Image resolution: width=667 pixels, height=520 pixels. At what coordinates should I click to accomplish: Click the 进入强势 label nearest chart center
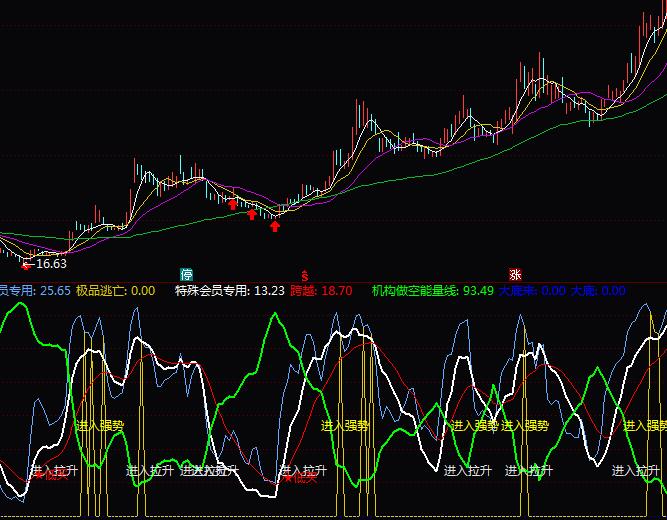click(345, 426)
